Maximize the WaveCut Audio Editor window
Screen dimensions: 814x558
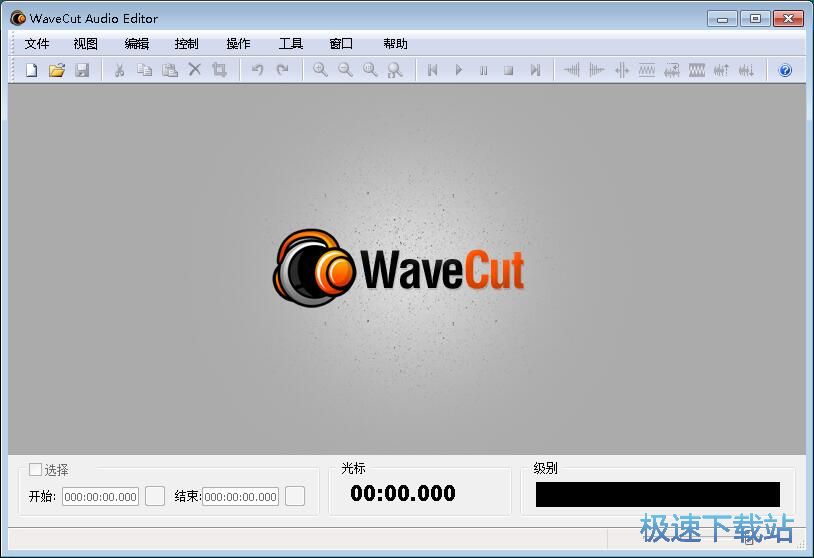point(755,19)
